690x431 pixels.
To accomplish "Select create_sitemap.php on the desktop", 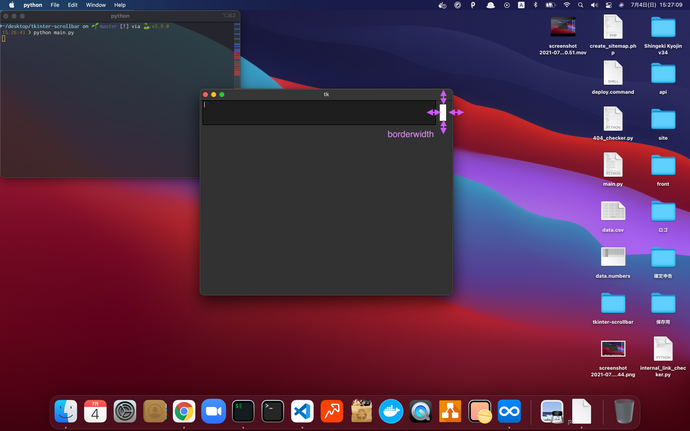I will click(613, 34).
